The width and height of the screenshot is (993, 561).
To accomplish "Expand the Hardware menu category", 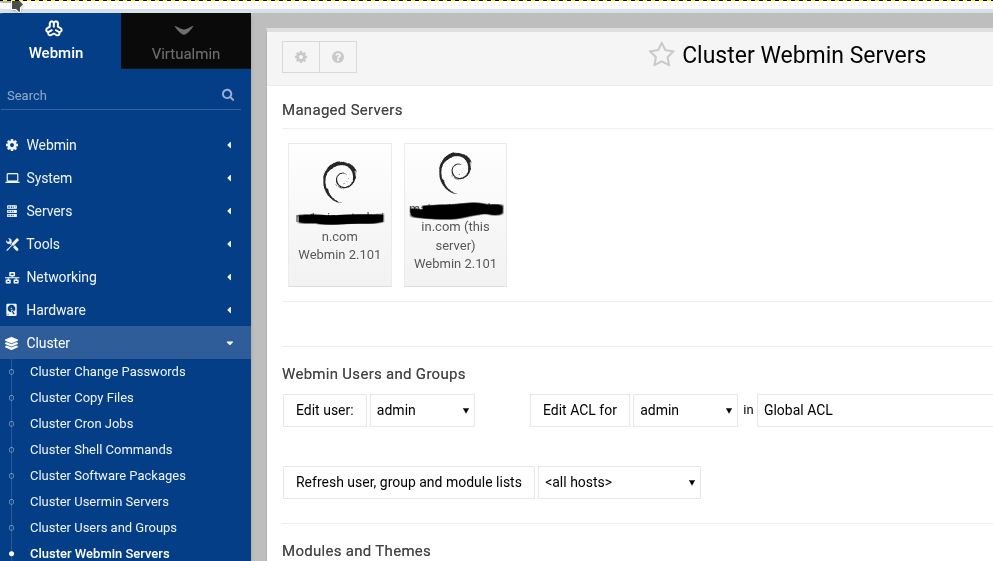I will click(x=125, y=310).
